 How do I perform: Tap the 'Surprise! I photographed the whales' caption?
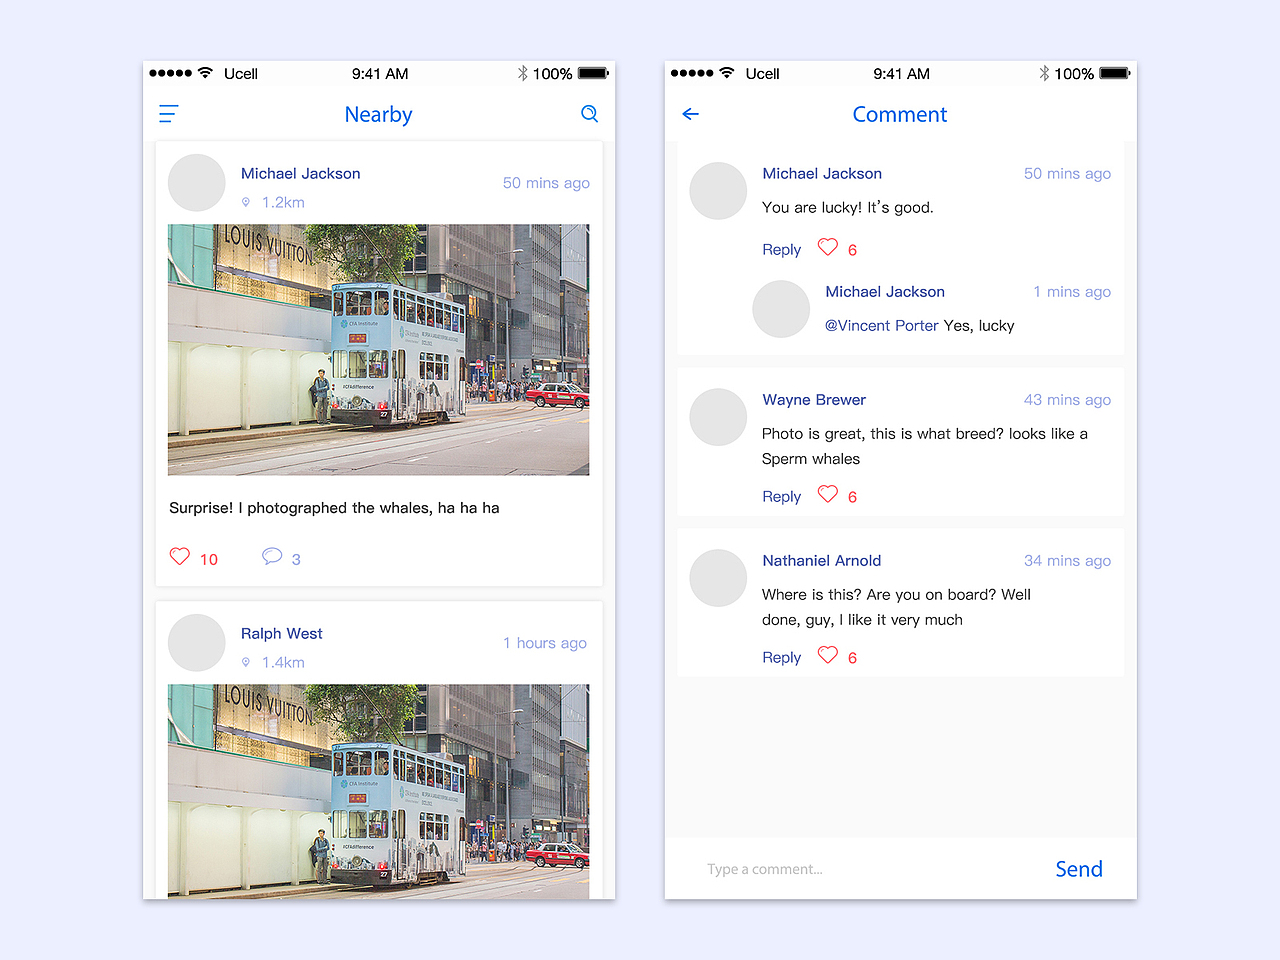[334, 508]
